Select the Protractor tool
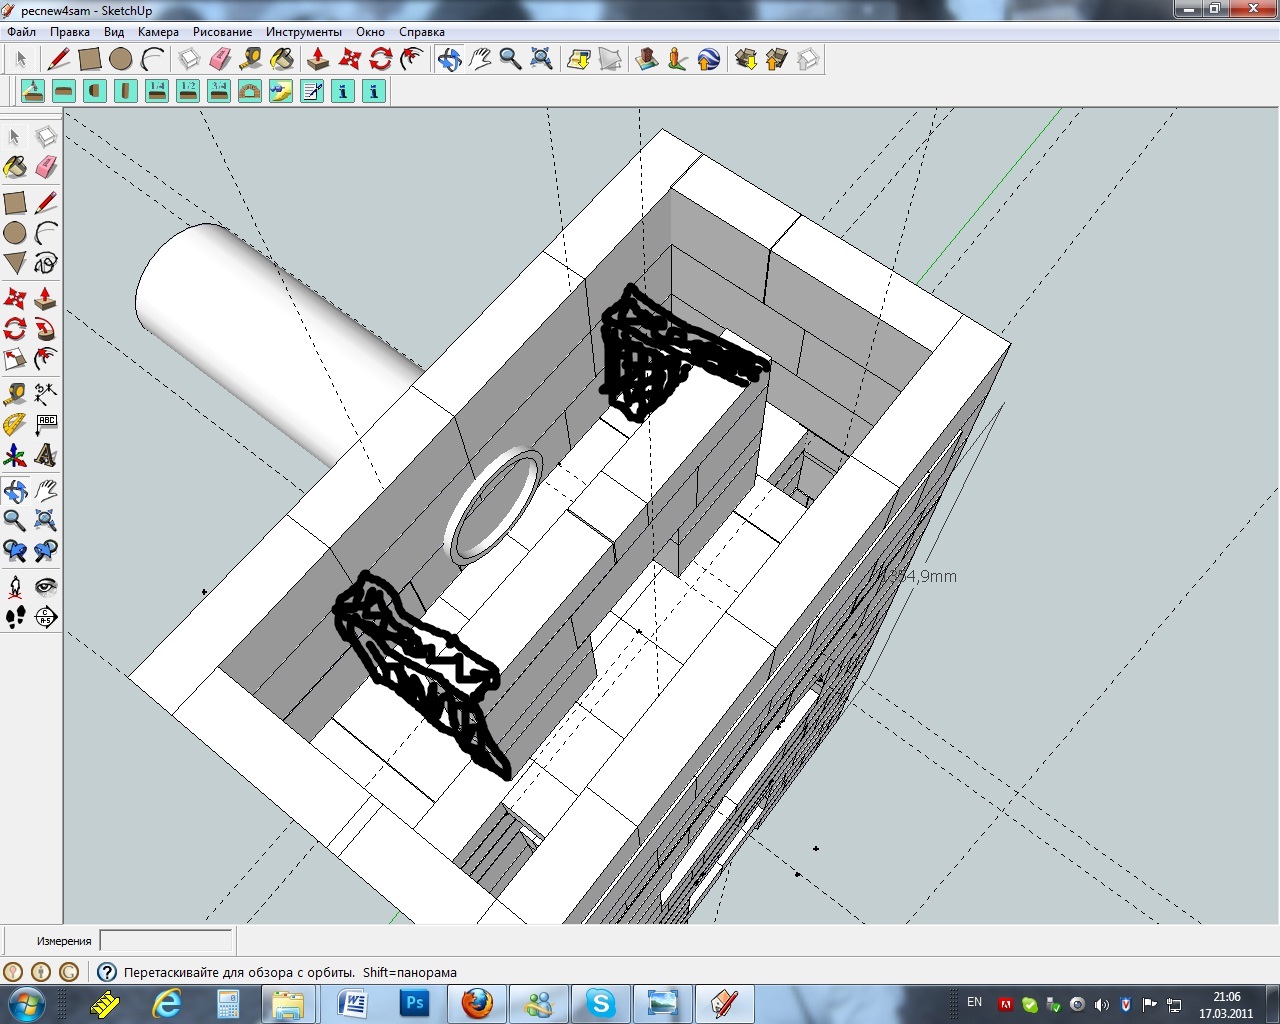 (15, 424)
